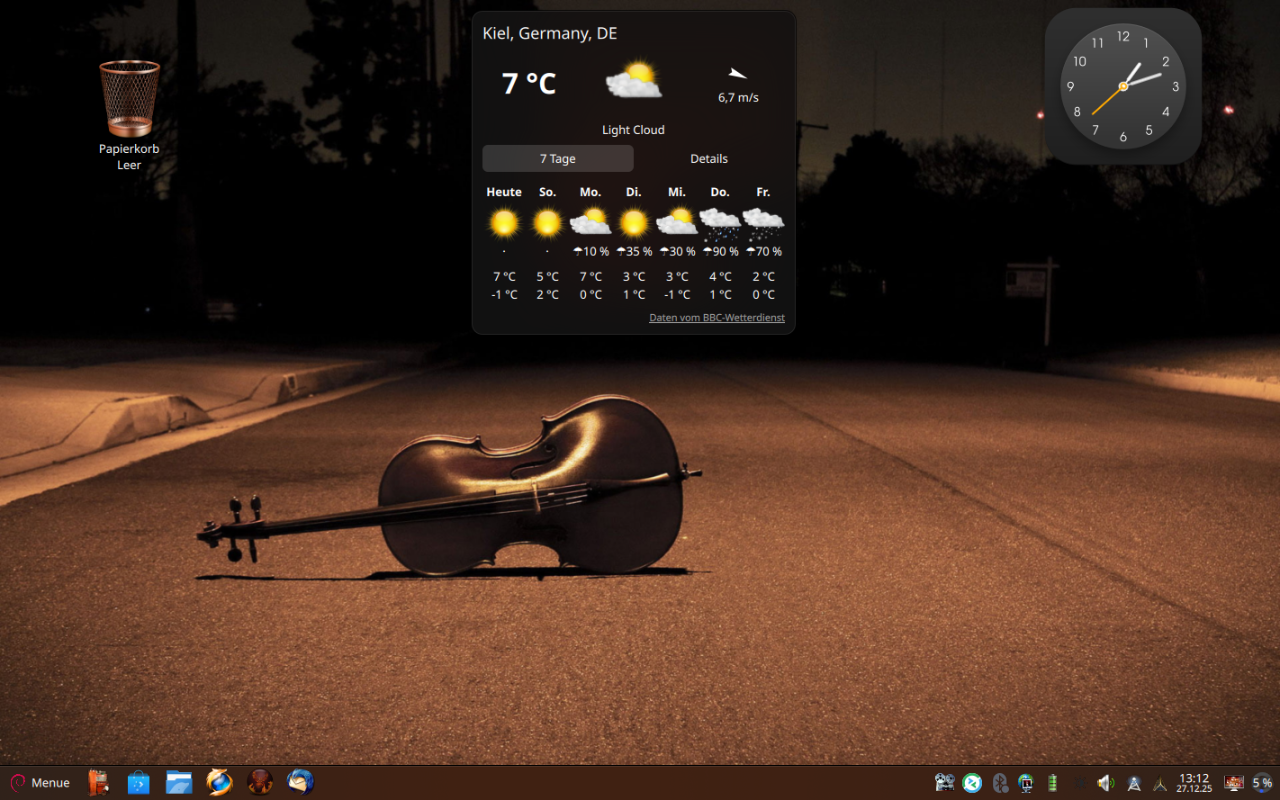This screenshot has width=1280, height=800.
Task: Open the Daten vom BBC-Wetterdienst link
Action: [716, 318]
